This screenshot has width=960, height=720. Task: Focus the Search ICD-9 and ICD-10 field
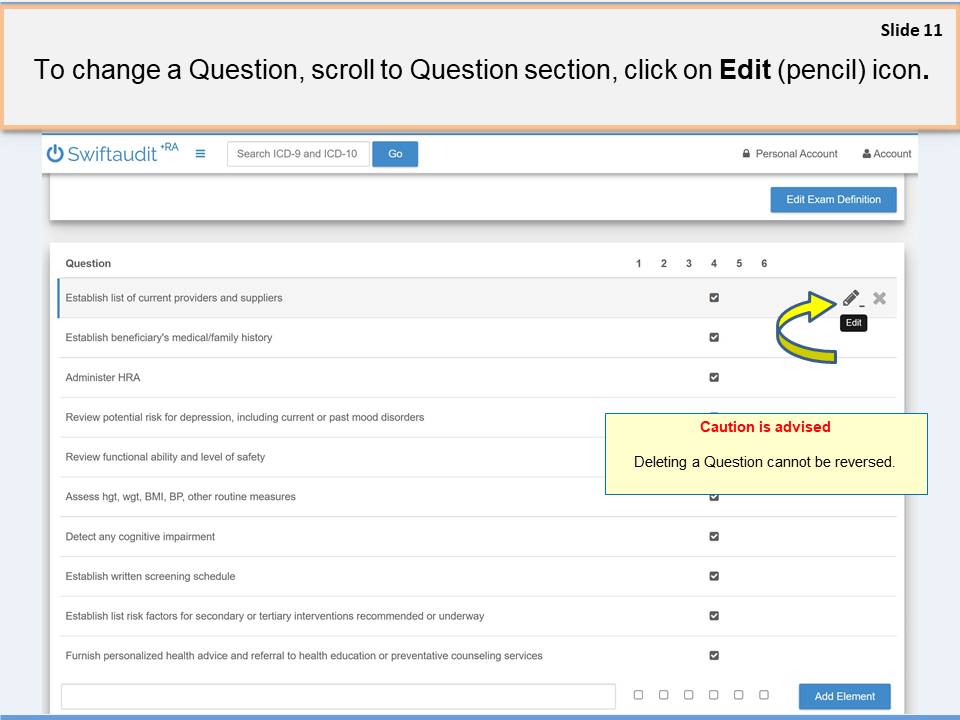click(297, 154)
